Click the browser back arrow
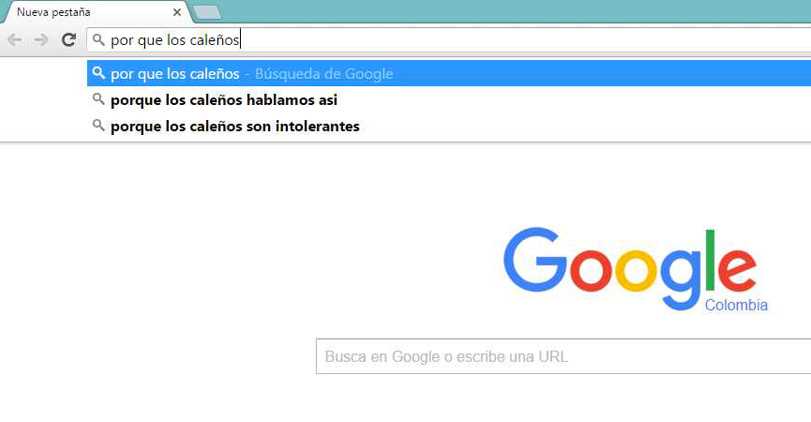 coord(15,40)
